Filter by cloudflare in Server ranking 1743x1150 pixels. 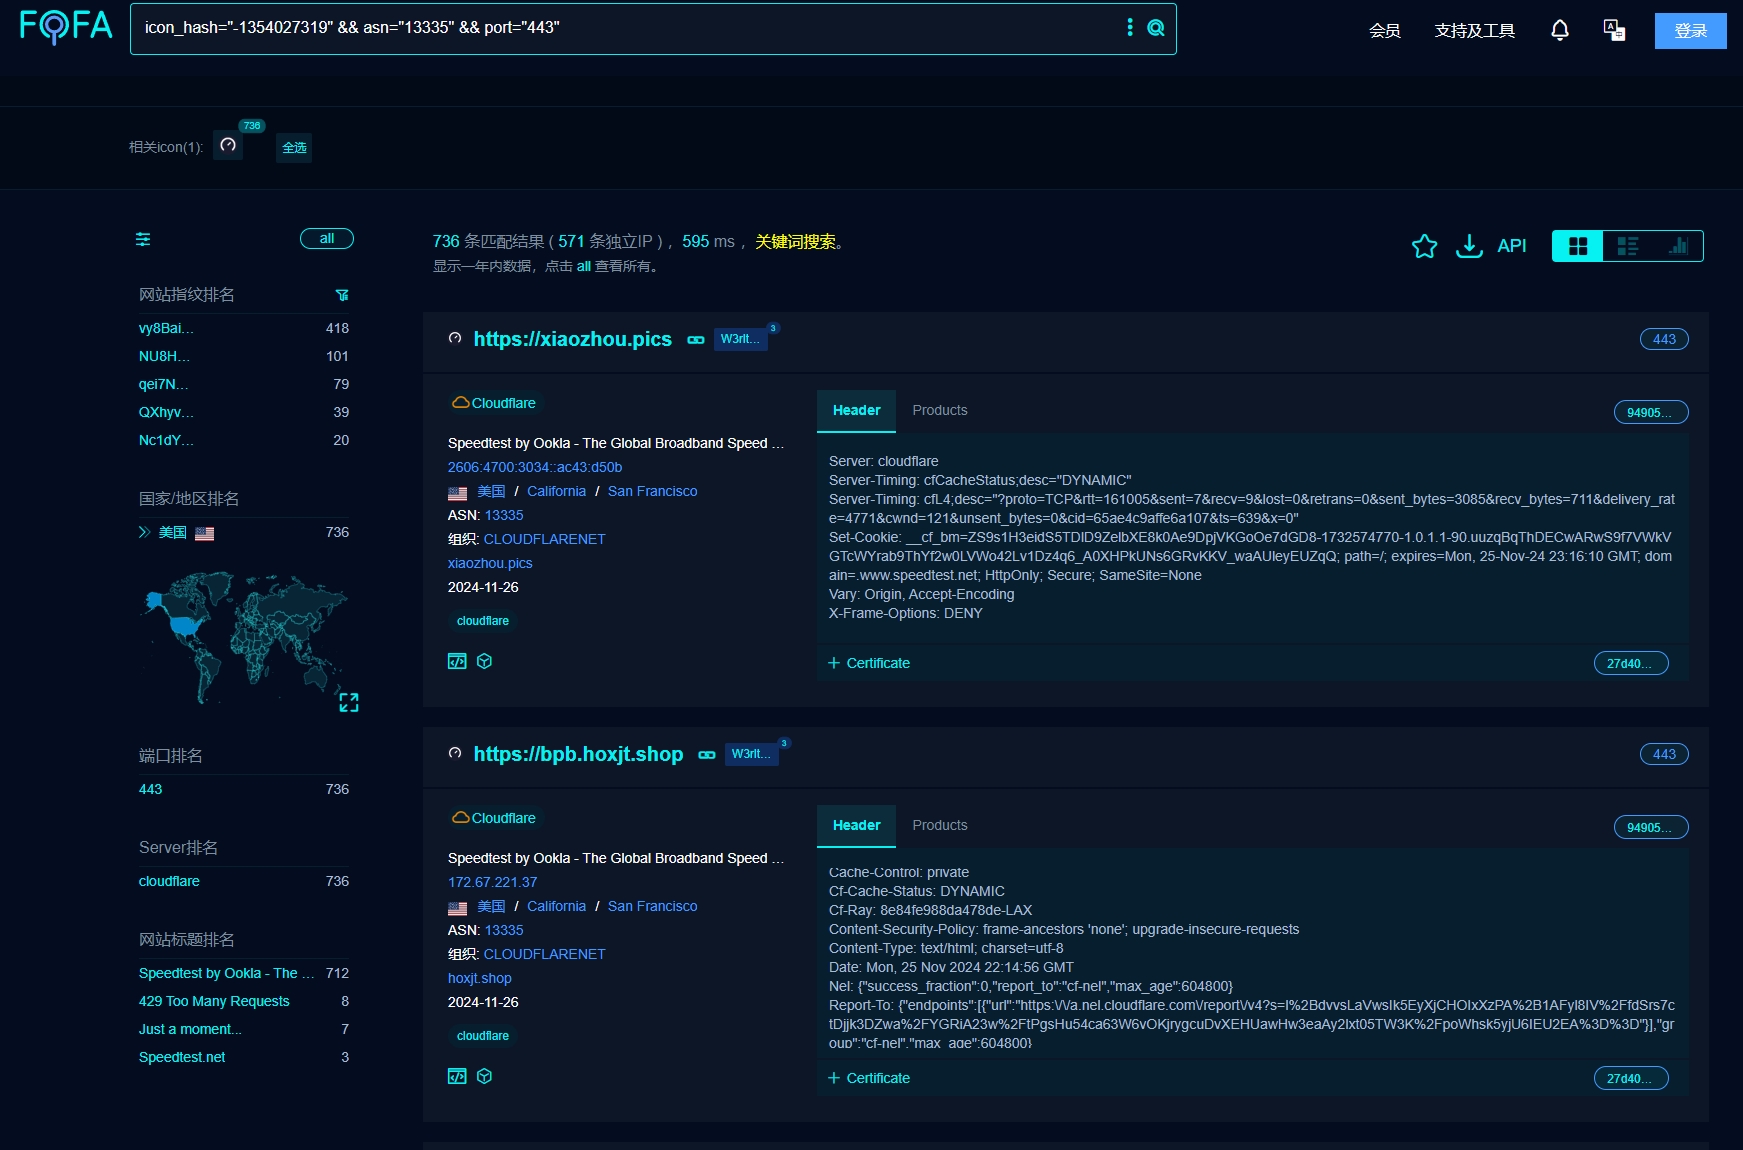tap(169, 881)
